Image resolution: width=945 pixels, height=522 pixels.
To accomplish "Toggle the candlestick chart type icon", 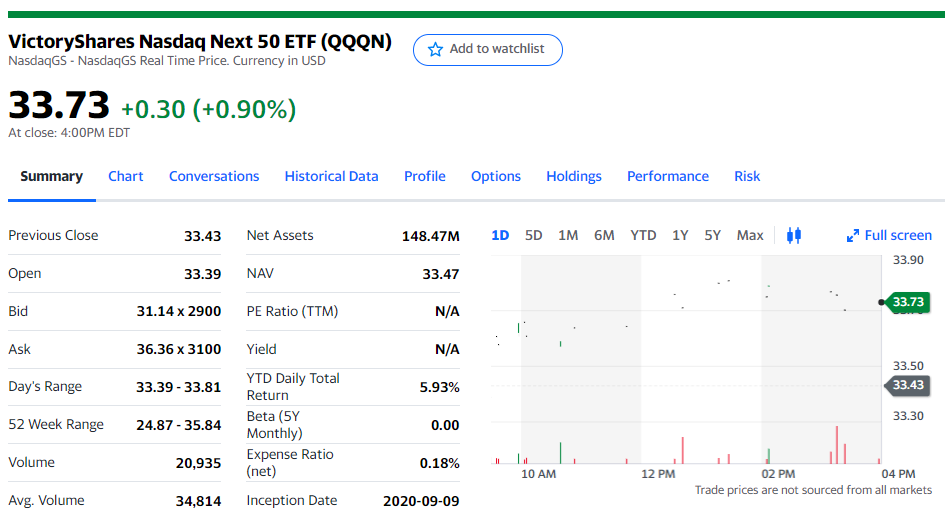I will (794, 235).
